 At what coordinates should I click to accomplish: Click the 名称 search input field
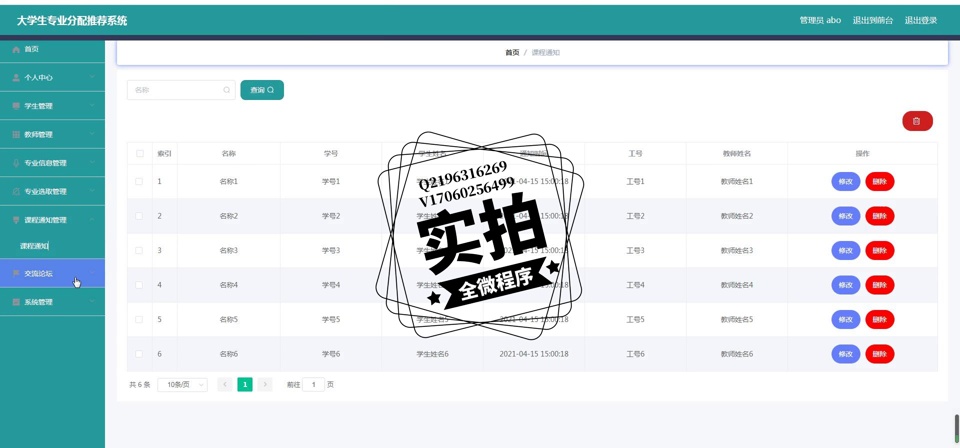[x=181, y=90]
